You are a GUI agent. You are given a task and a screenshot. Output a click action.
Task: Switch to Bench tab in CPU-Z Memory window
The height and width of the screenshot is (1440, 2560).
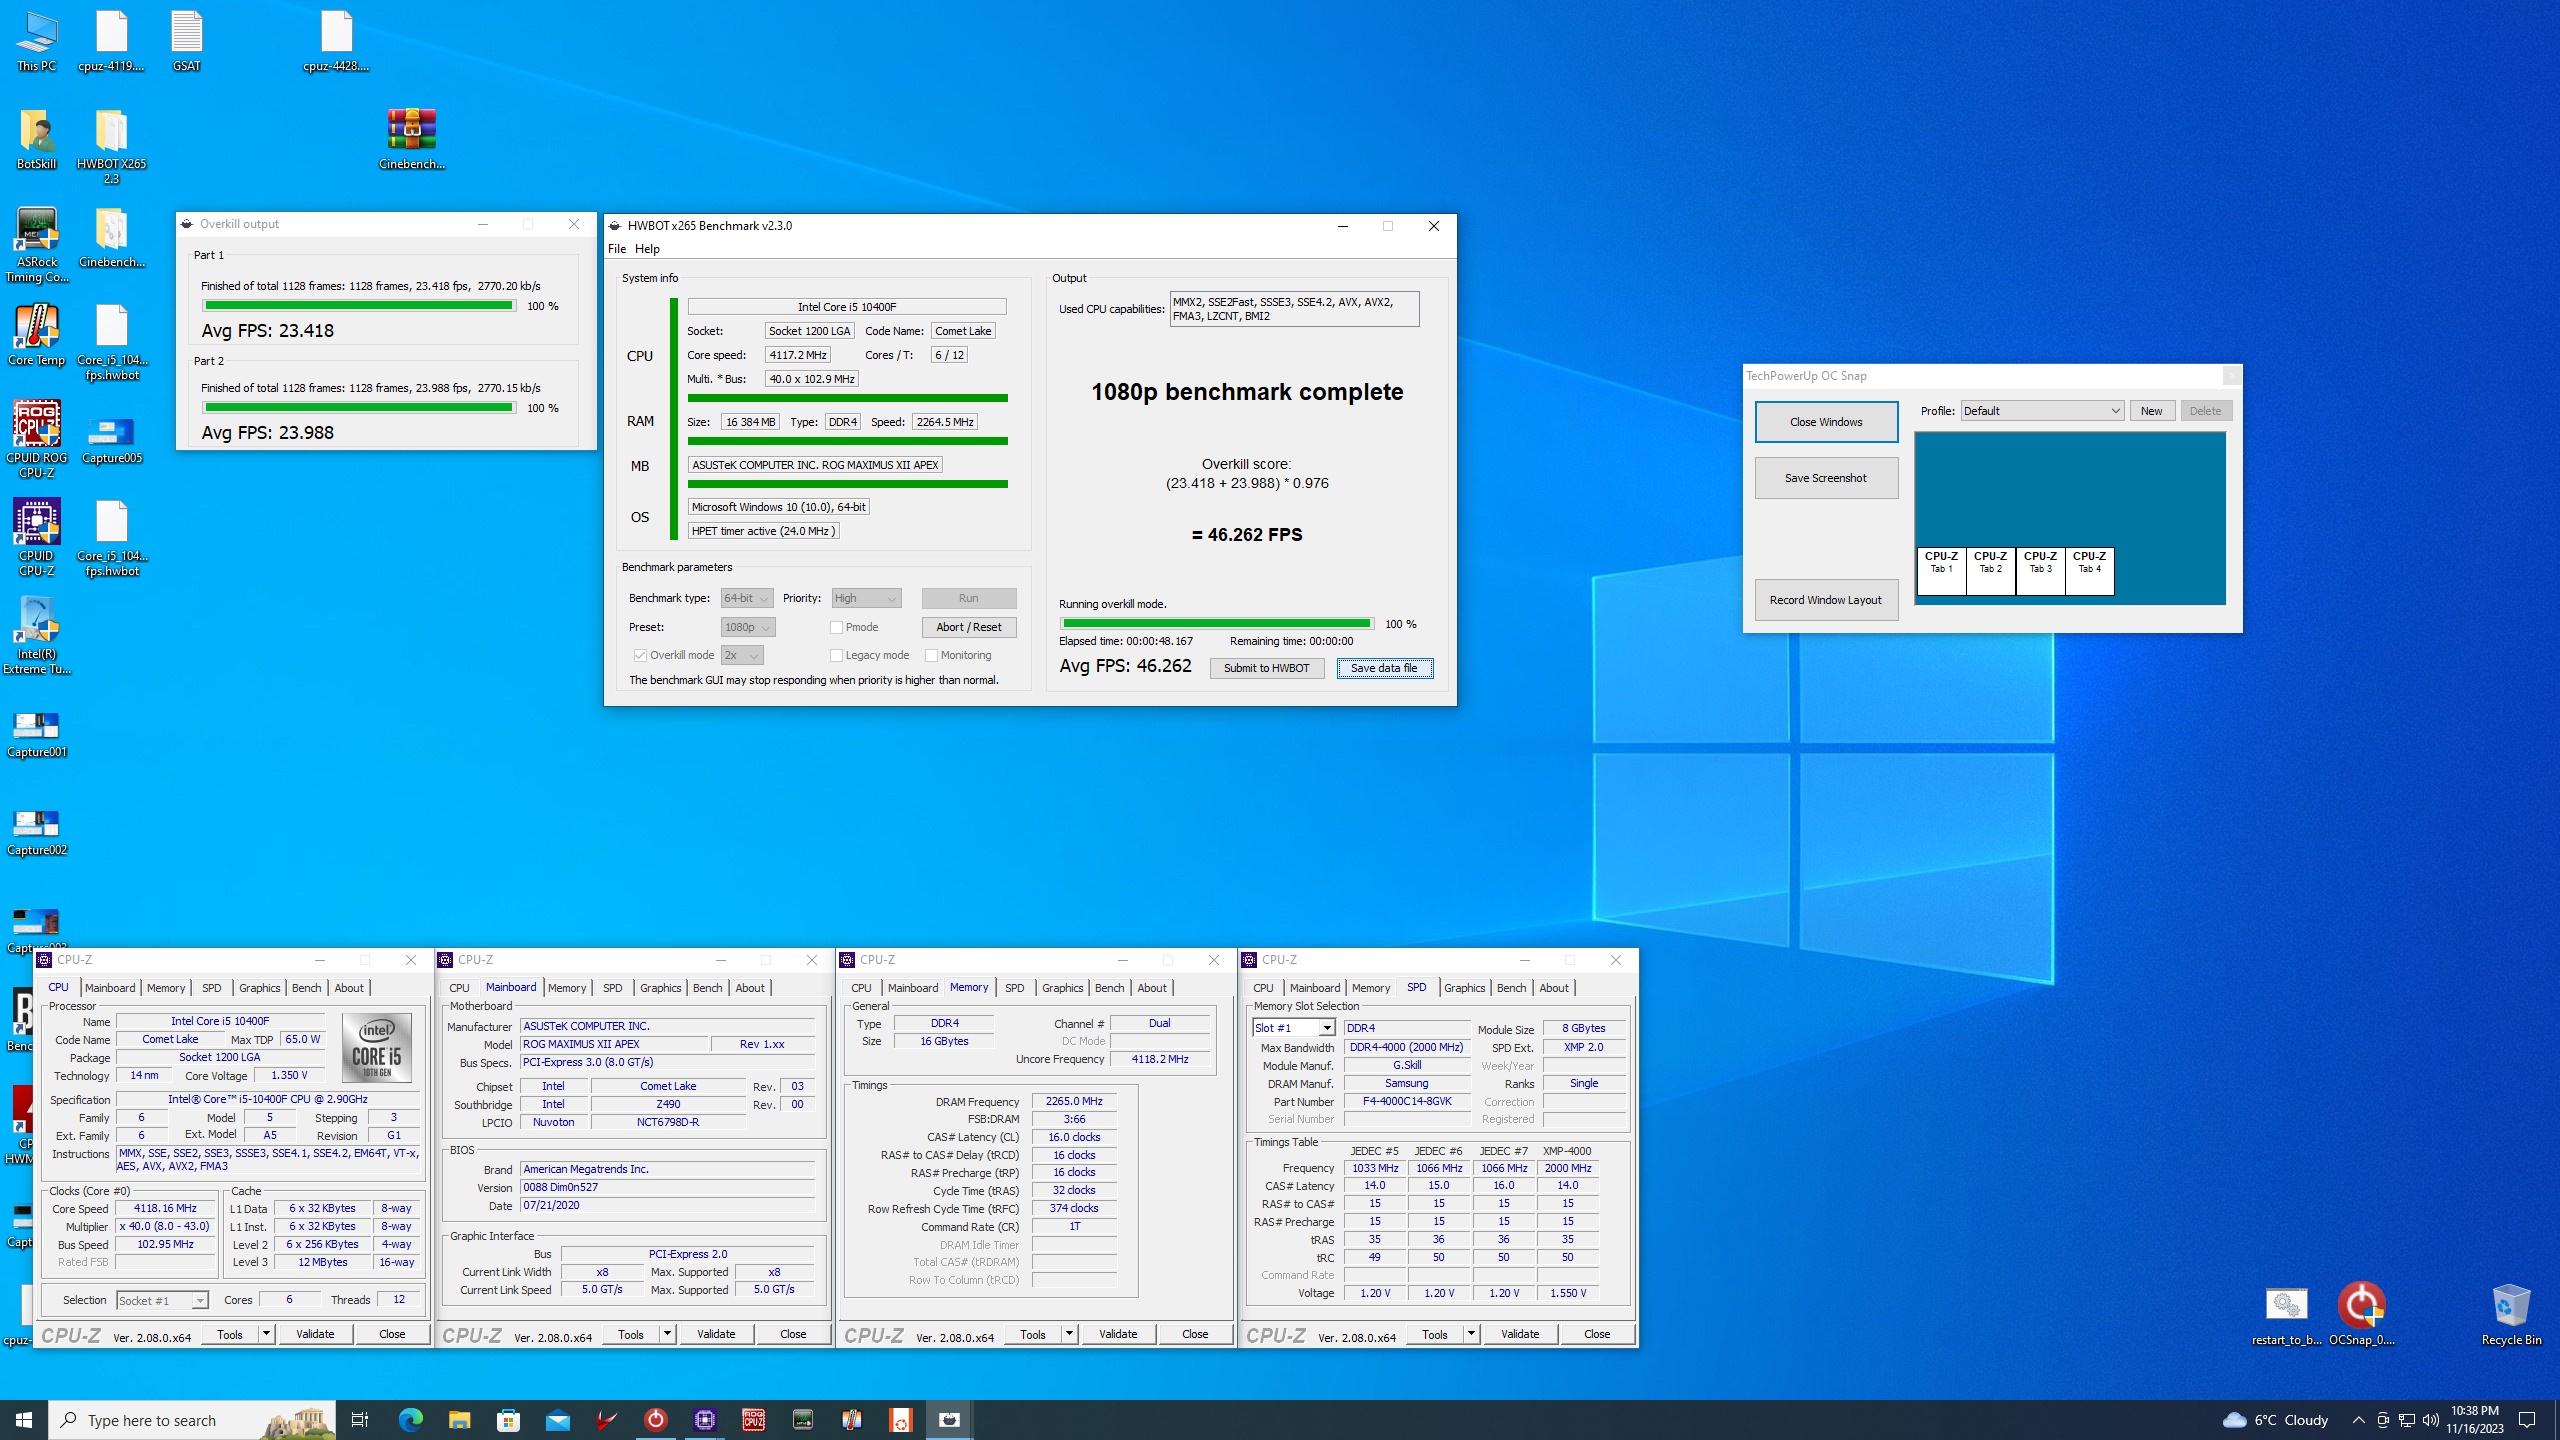(x=1109, y=988)
